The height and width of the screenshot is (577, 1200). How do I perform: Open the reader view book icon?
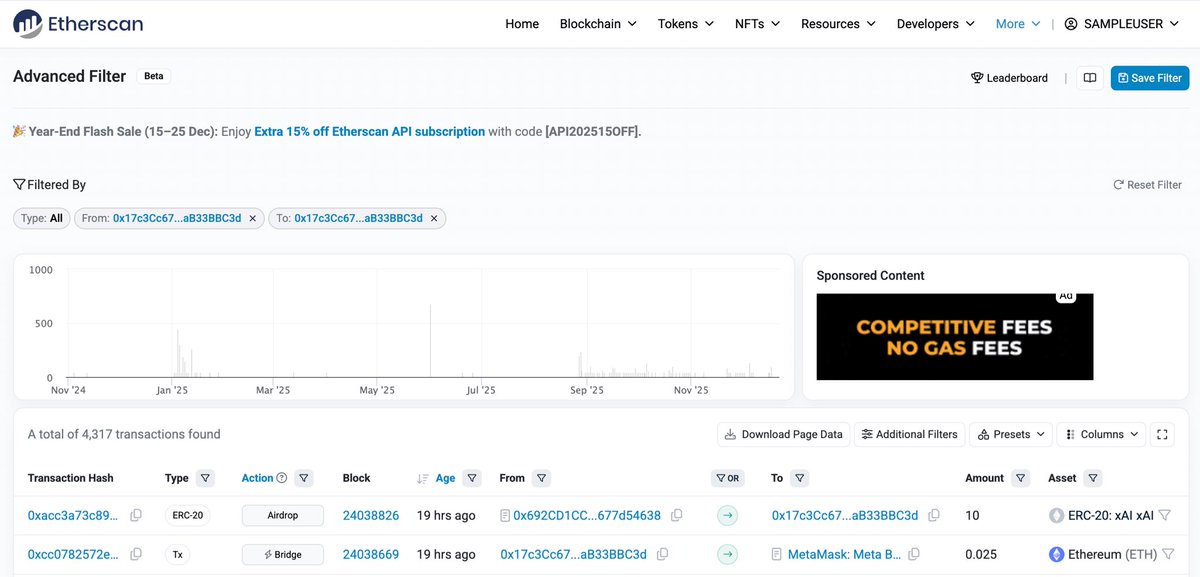pyautogui.click(x=1090, y=78)
